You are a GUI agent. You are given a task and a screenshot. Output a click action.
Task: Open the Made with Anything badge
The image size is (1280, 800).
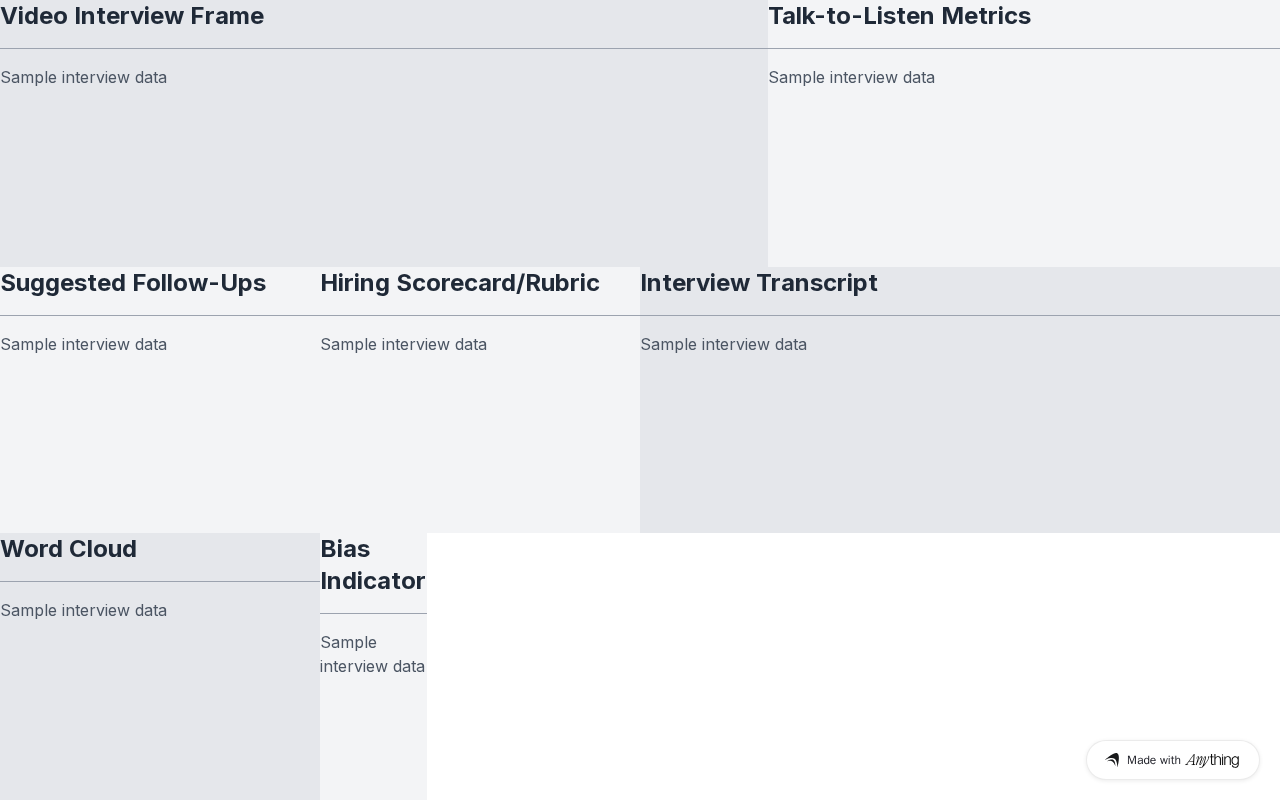tap(1173, 760)
